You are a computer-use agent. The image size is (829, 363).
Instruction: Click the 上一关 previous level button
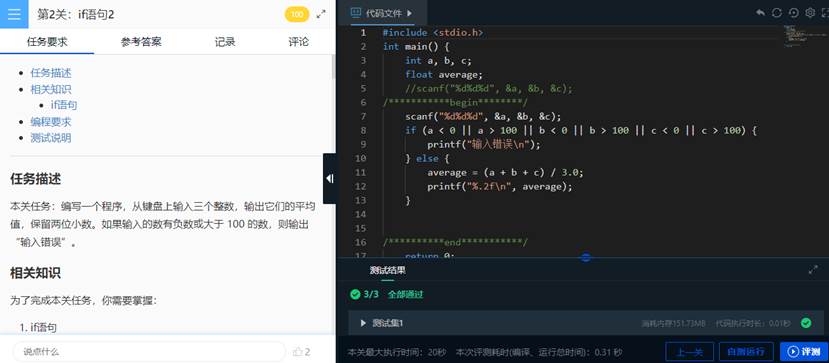pyautogui.click(x=689, y=351)
